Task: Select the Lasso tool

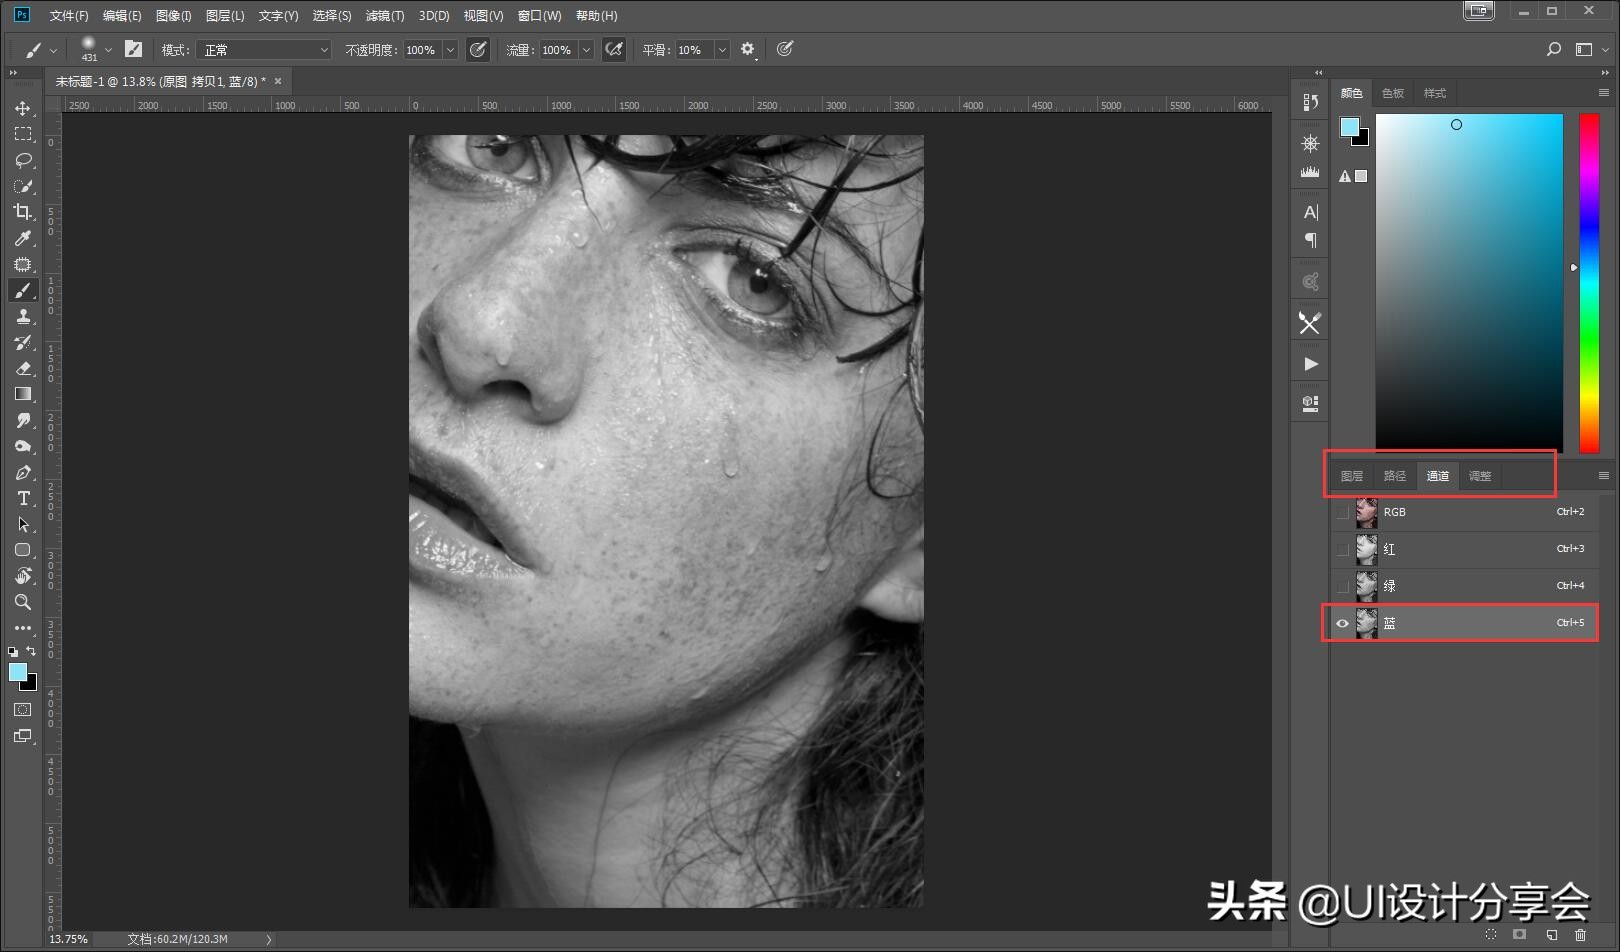Action: pyautogui.click(x=23, y=160)
